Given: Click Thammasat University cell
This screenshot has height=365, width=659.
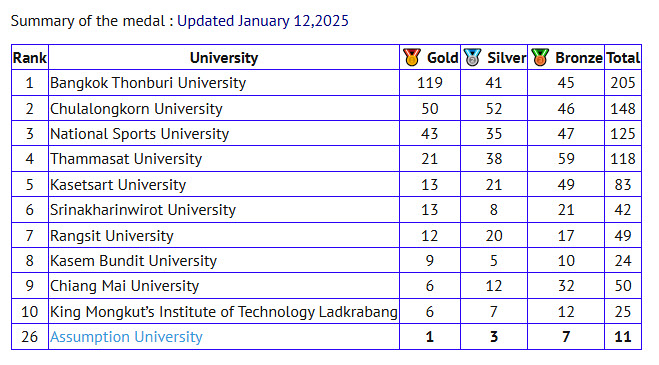Looking at the screenshot, I should [x=224, y=159].
